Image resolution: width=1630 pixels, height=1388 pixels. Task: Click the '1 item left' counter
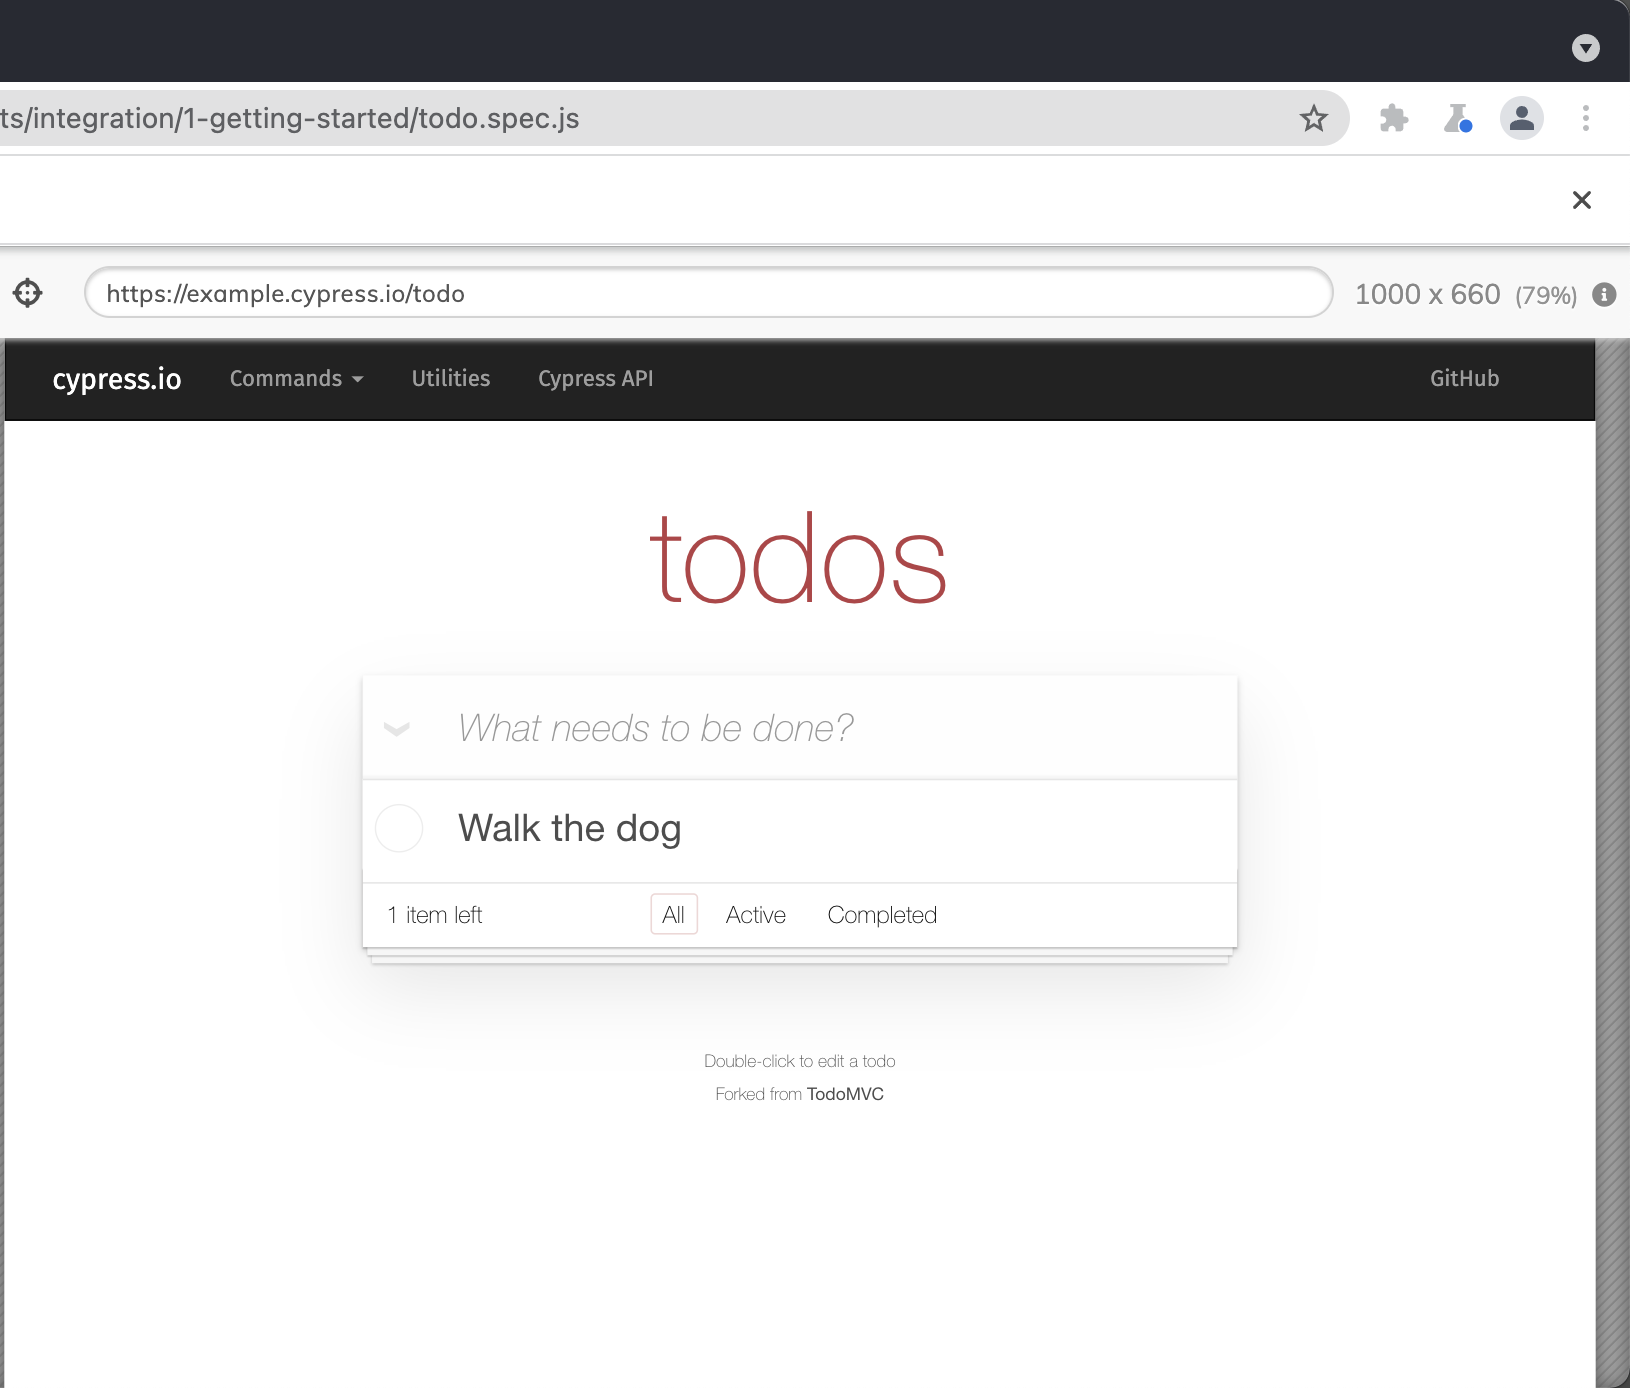(x=435, y=915)
